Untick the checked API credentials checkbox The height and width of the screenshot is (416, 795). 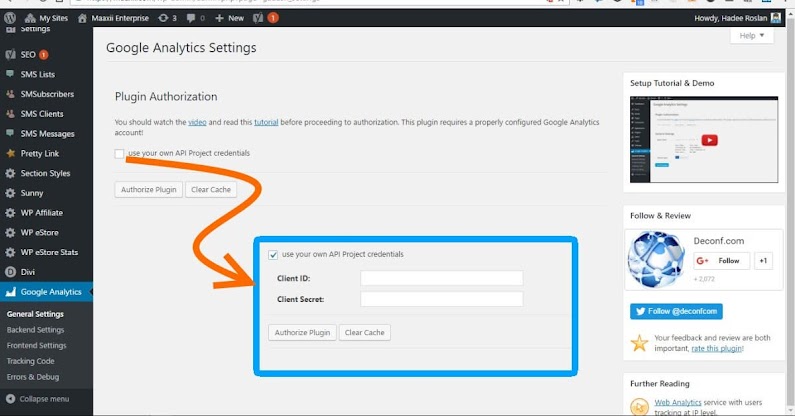coord(273,255)
